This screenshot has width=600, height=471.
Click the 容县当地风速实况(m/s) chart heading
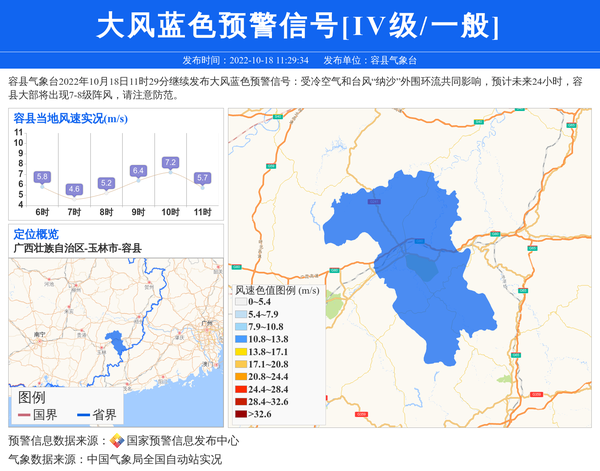(x=70, y=118)
